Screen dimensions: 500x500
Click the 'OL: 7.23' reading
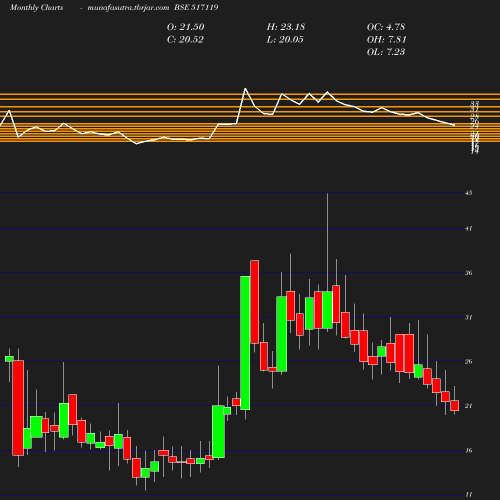click(x=386, y=52)
